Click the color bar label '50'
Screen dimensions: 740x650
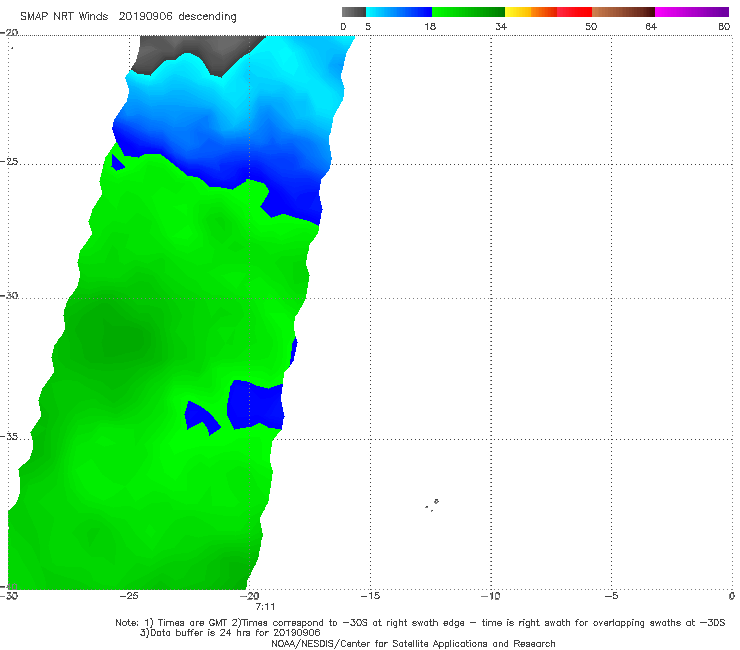tap(591, 26)
